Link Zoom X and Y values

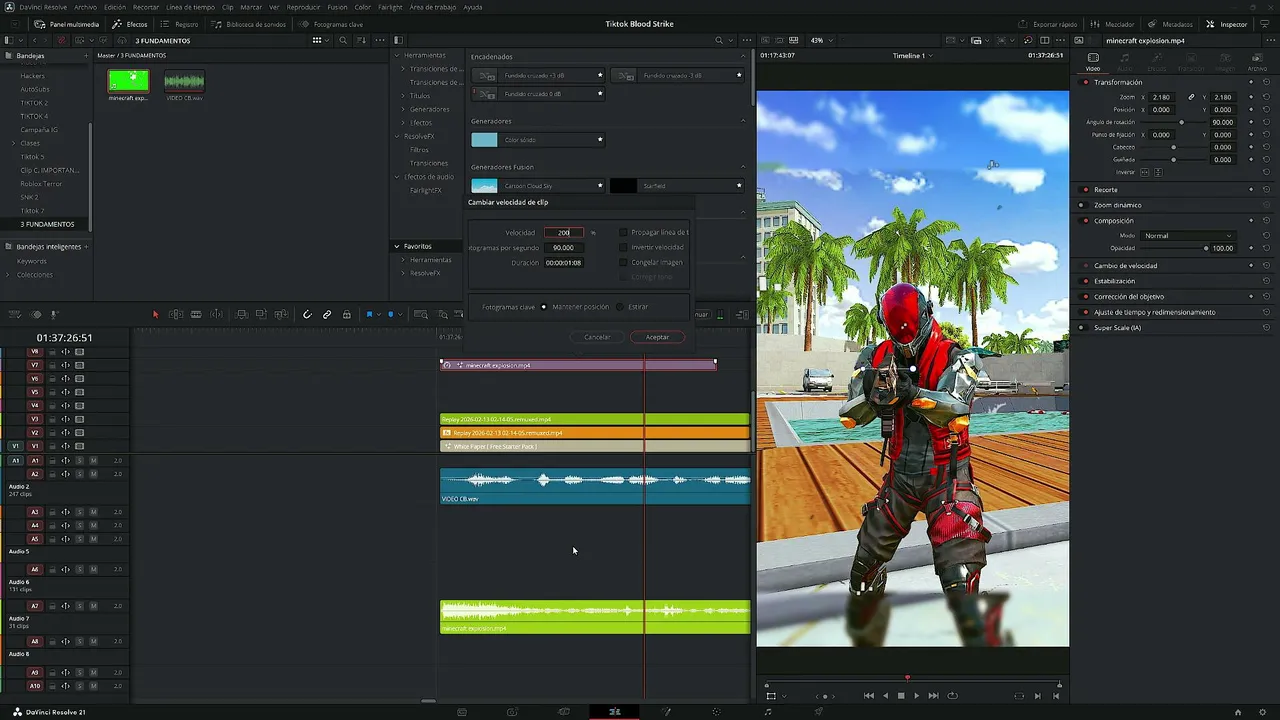click(1191, 97)
